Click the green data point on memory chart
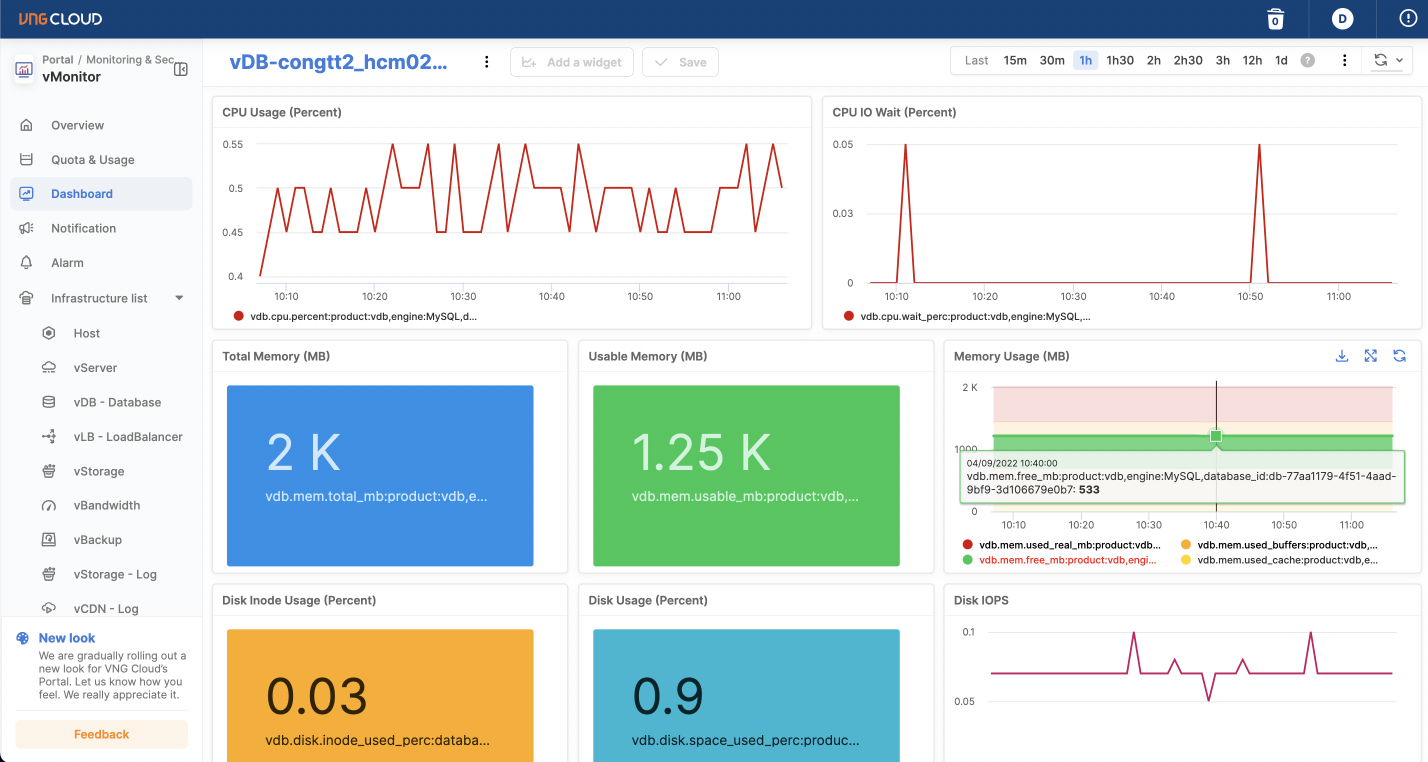This screenshot has height=762, width=1428. (1216, 436)
